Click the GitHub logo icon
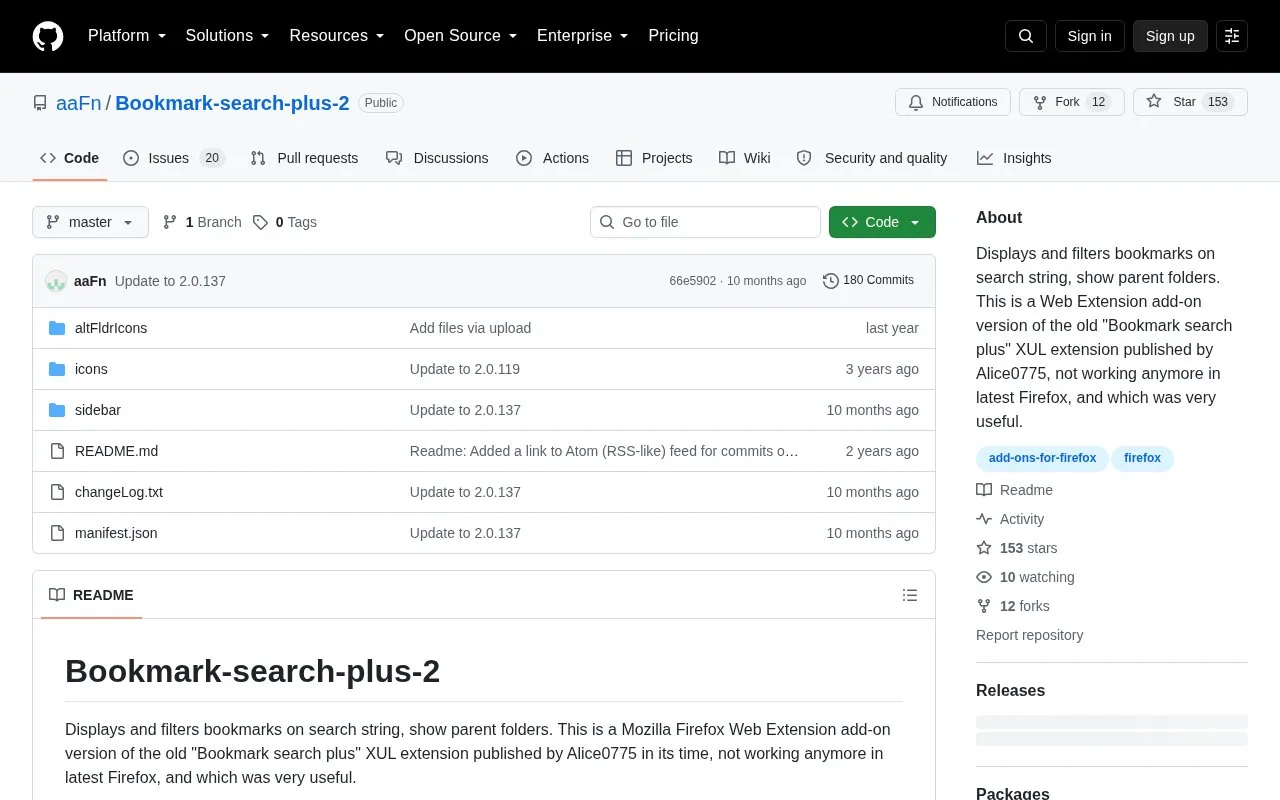 [x=48, y=36]
